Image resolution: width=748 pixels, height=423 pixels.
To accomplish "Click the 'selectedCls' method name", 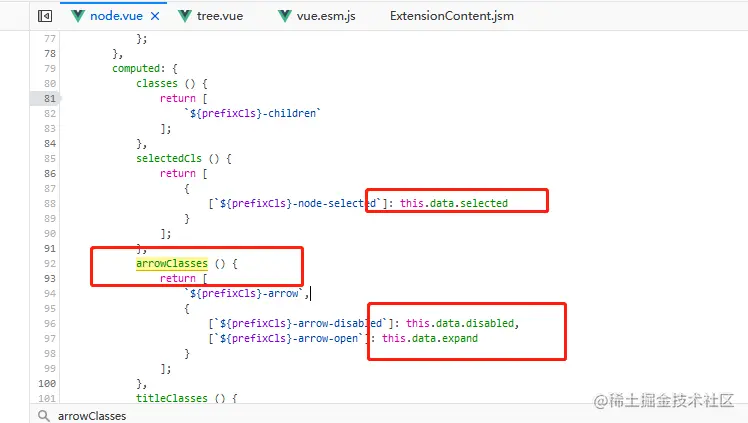I will coord(169,158).
